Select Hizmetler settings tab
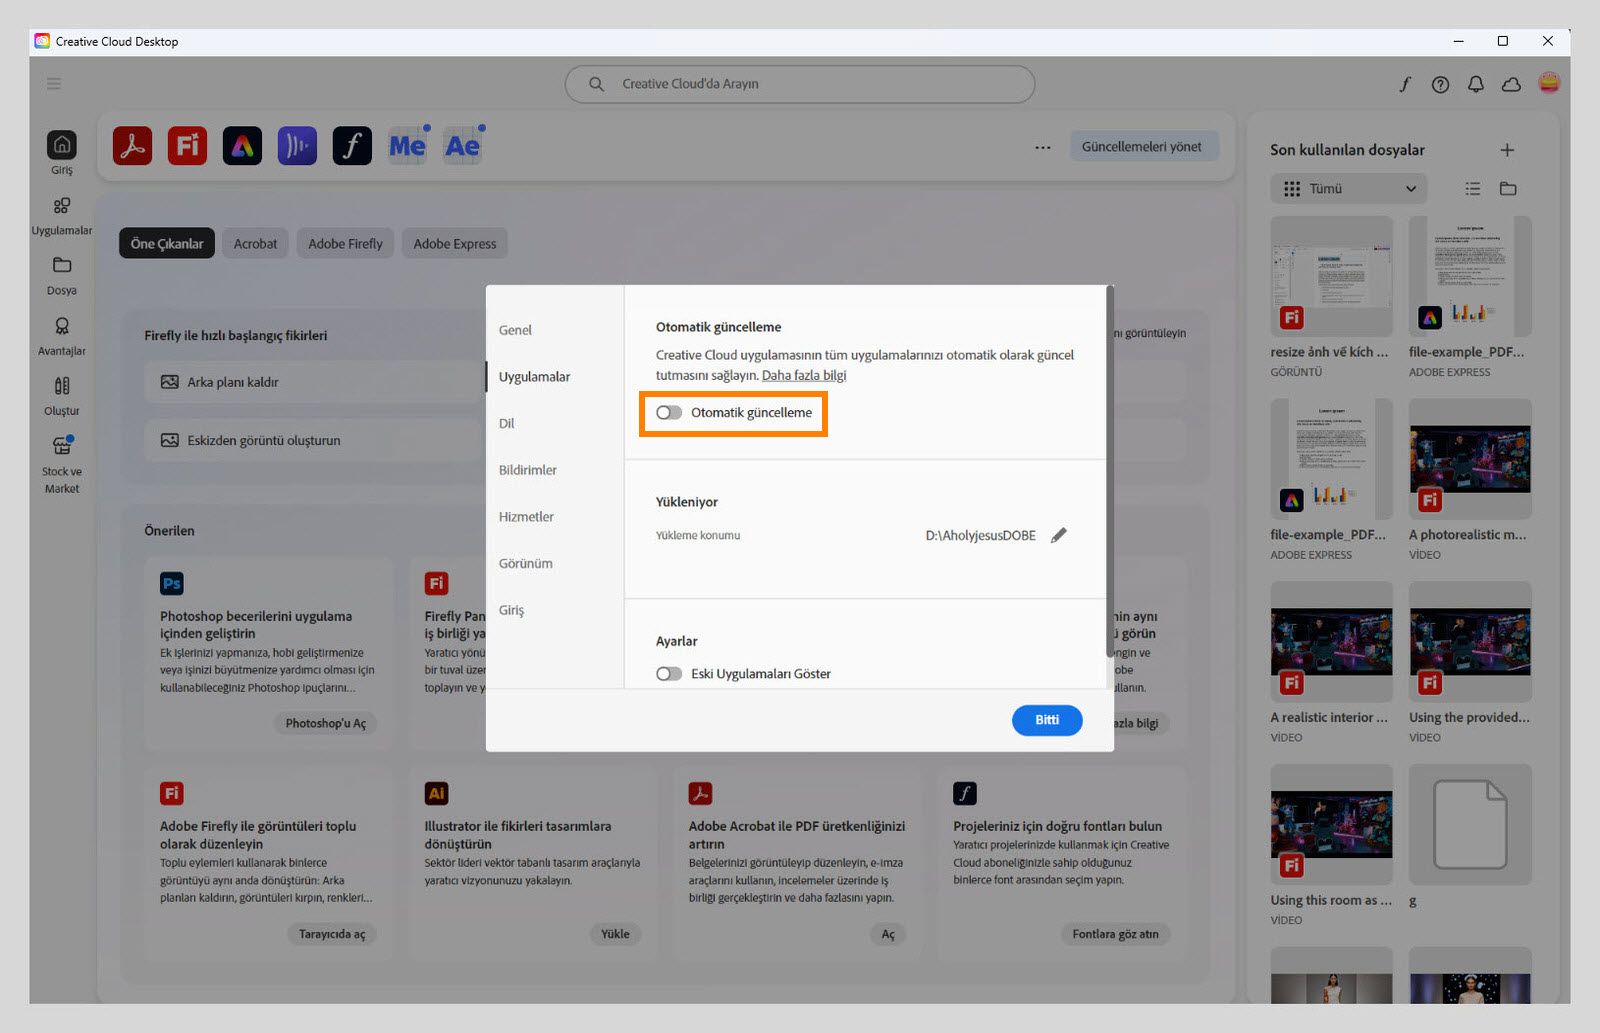1600x1033 pixels. [526, 517]
